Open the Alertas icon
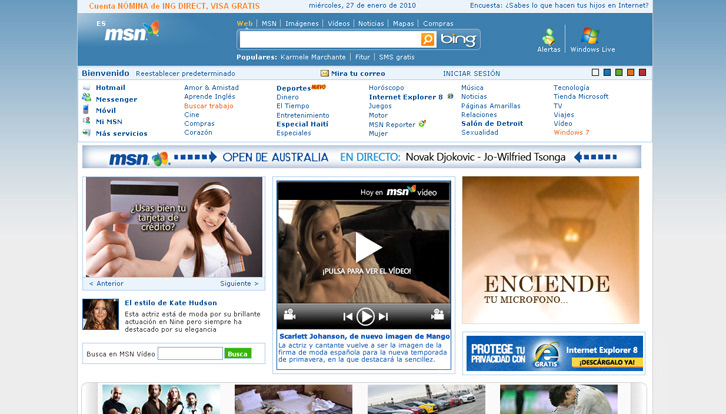This screenshot has height=414, width=726. pos(548,37)
